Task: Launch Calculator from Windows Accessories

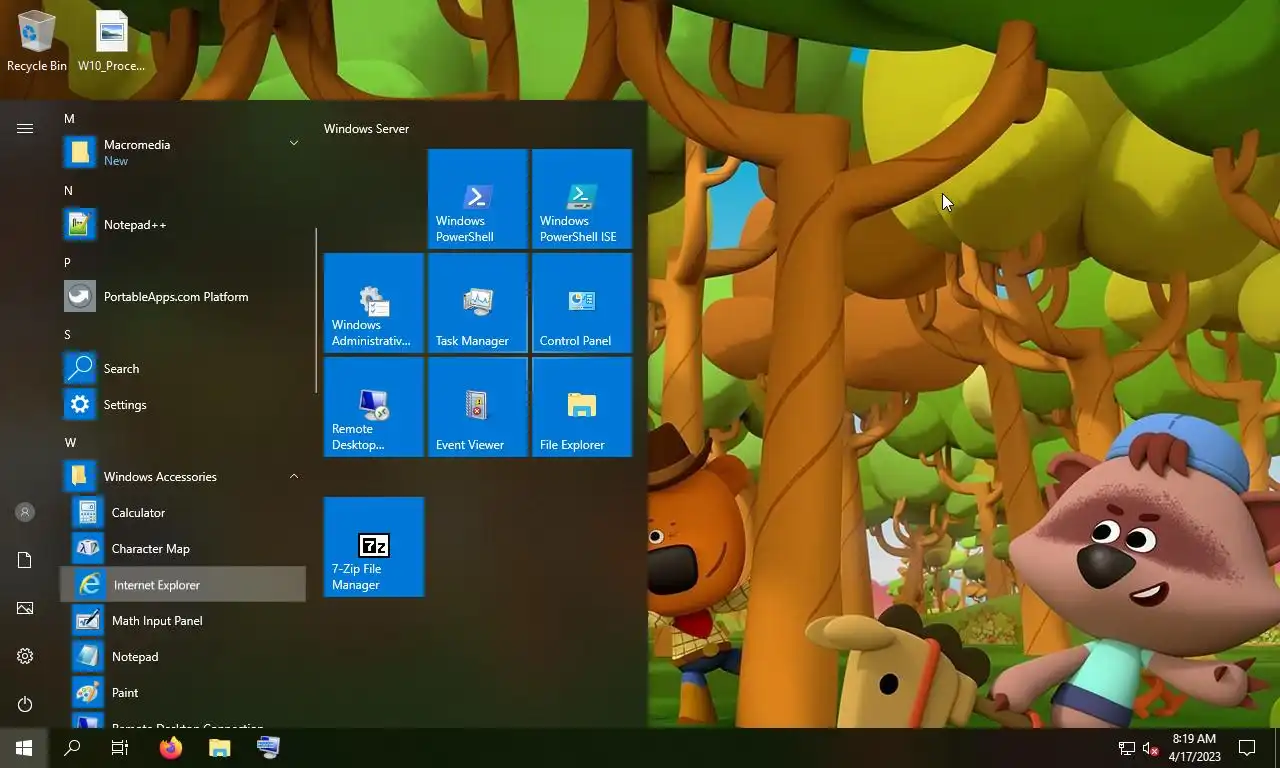Action: click(x=183, y=513)
